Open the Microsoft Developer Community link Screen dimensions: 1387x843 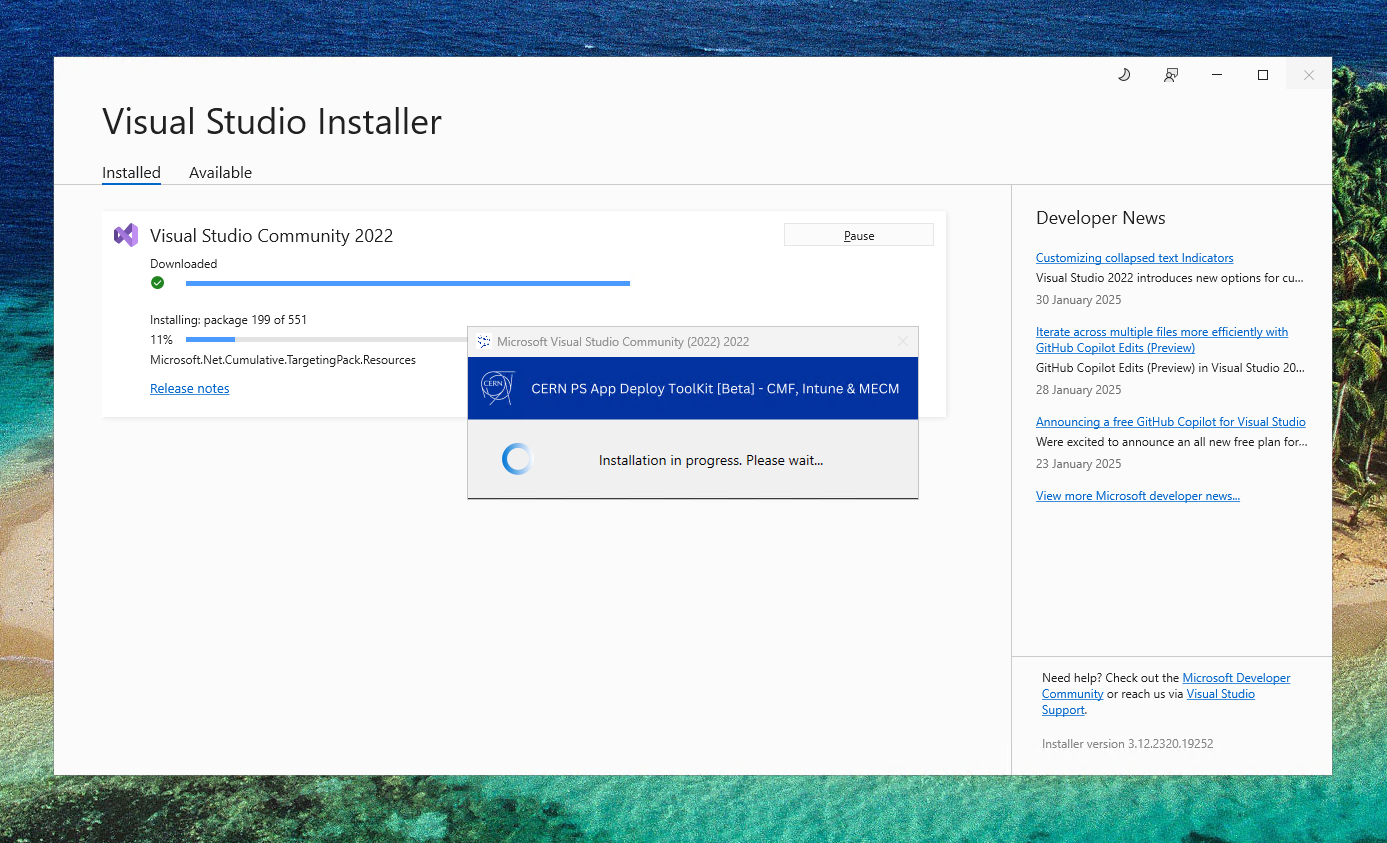(x=1236, y=678)
